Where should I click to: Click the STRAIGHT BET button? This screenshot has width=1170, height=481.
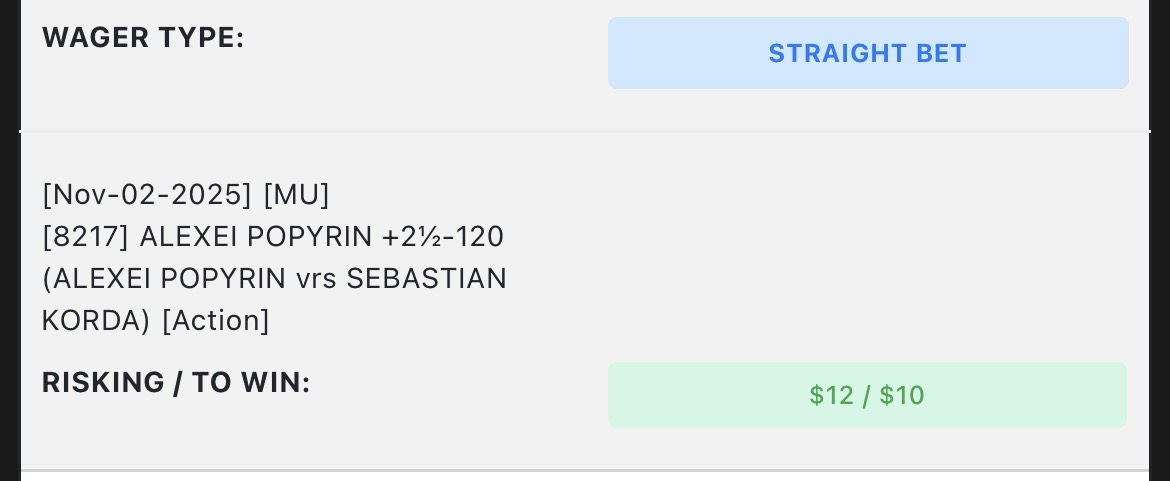(867, 53)
